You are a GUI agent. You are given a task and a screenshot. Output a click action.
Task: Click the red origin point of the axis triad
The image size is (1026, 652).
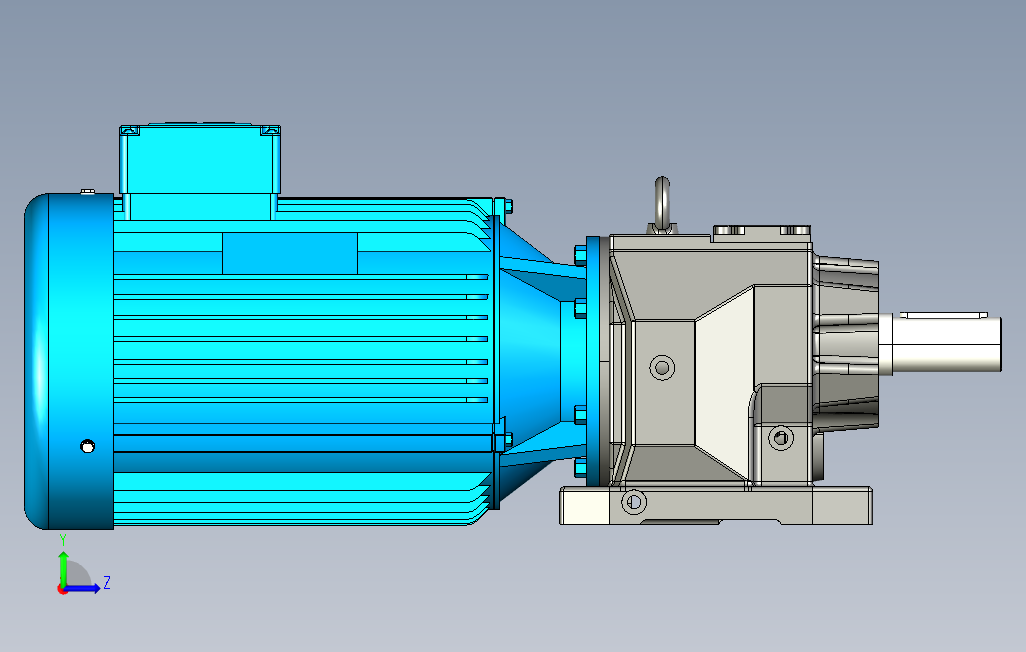coord(63,590)
